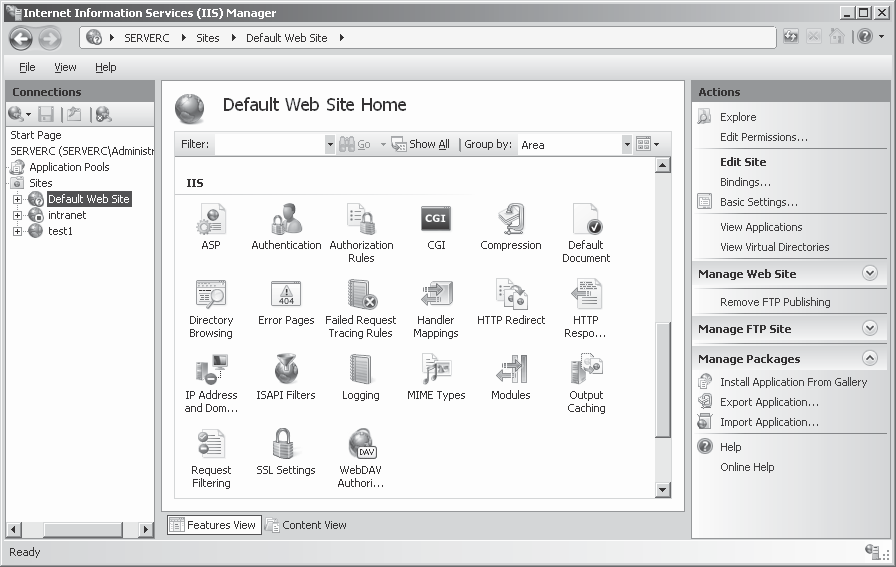Open the Logging feature
This screenshot has width=896, height=567.
coord(361,377)
